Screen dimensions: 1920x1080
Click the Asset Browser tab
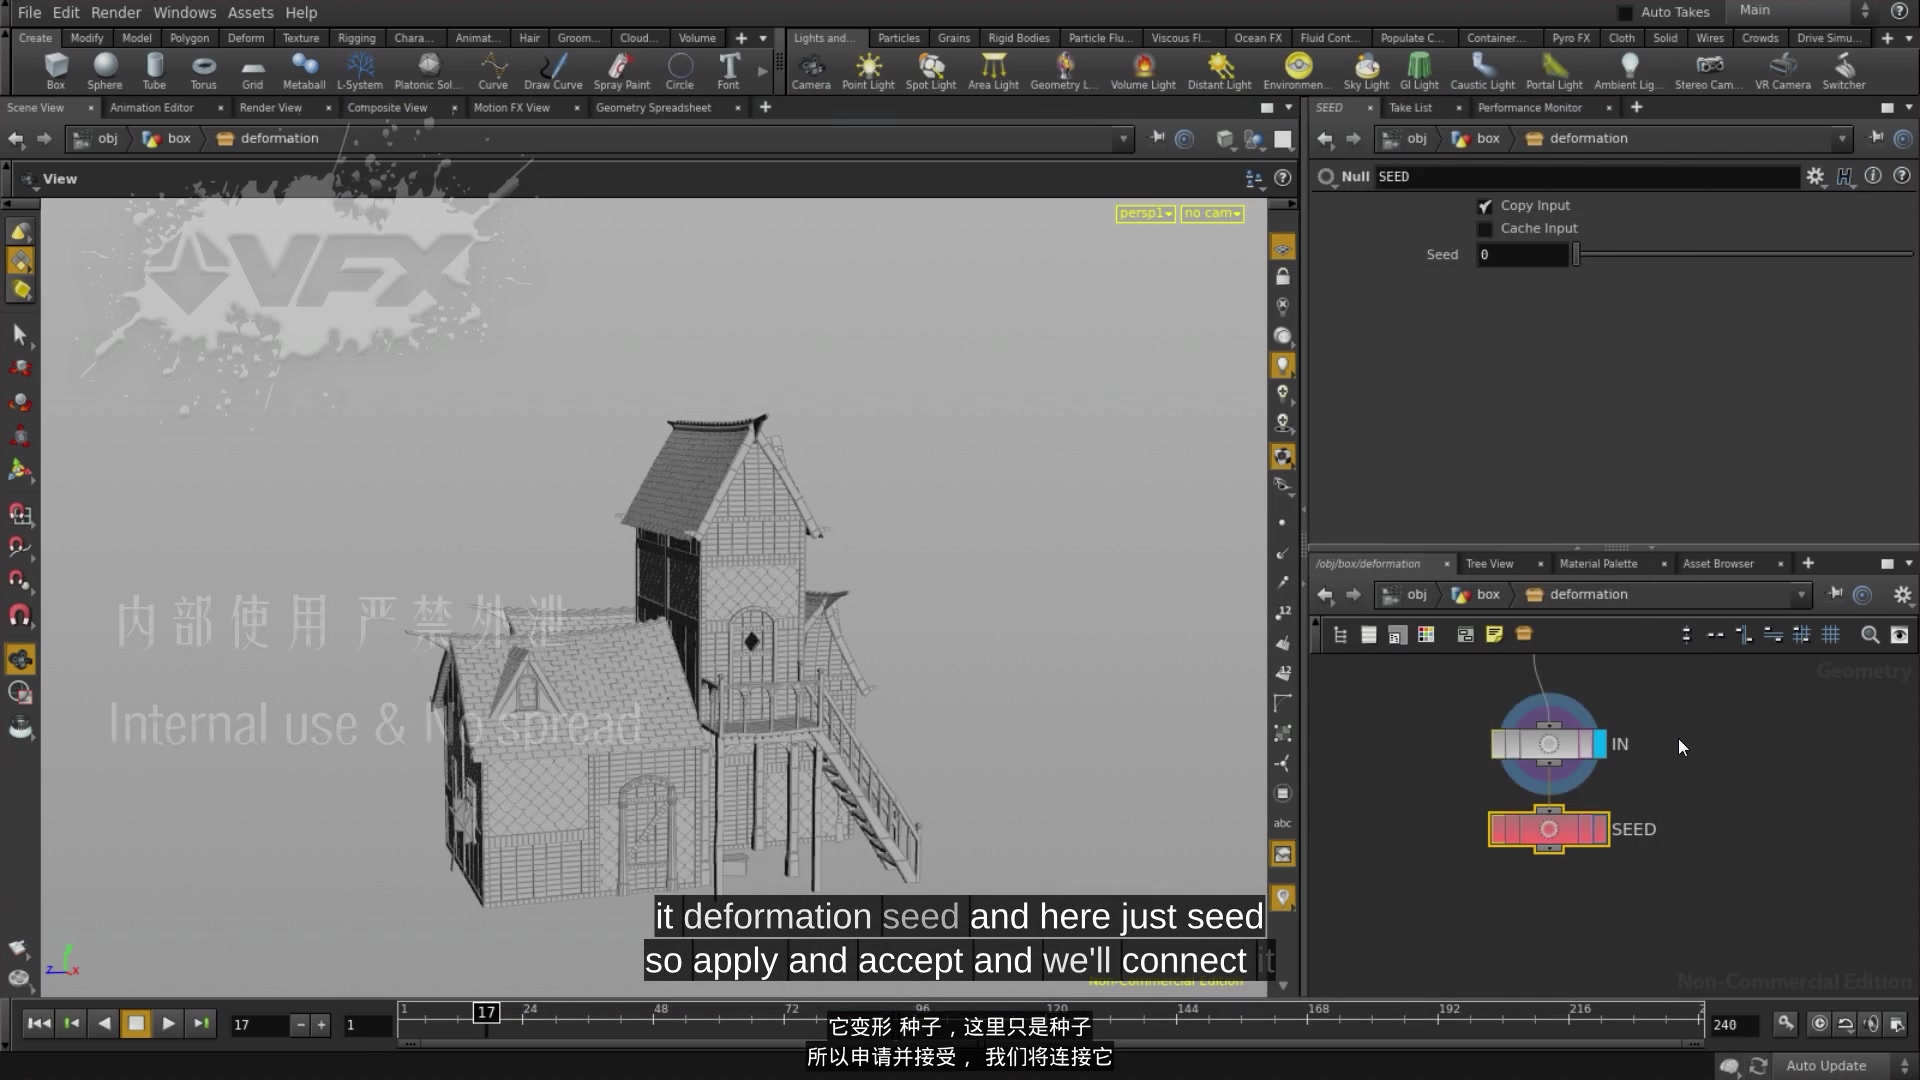tap(1718, 563)
